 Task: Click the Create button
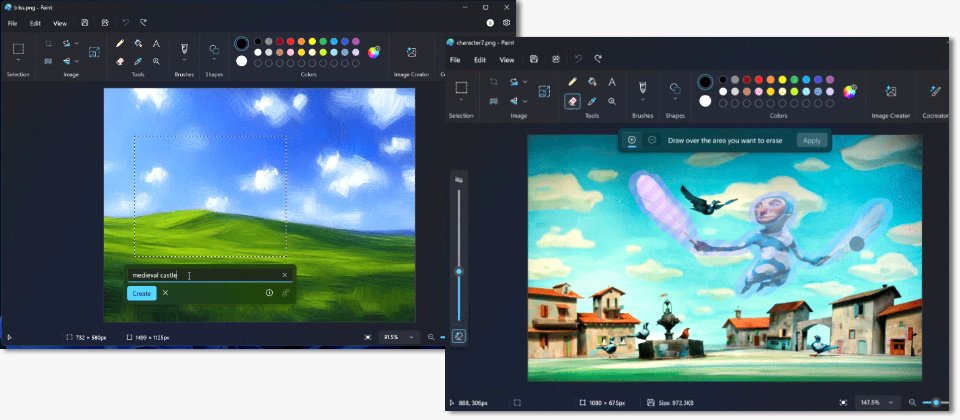tap(141, 293)
